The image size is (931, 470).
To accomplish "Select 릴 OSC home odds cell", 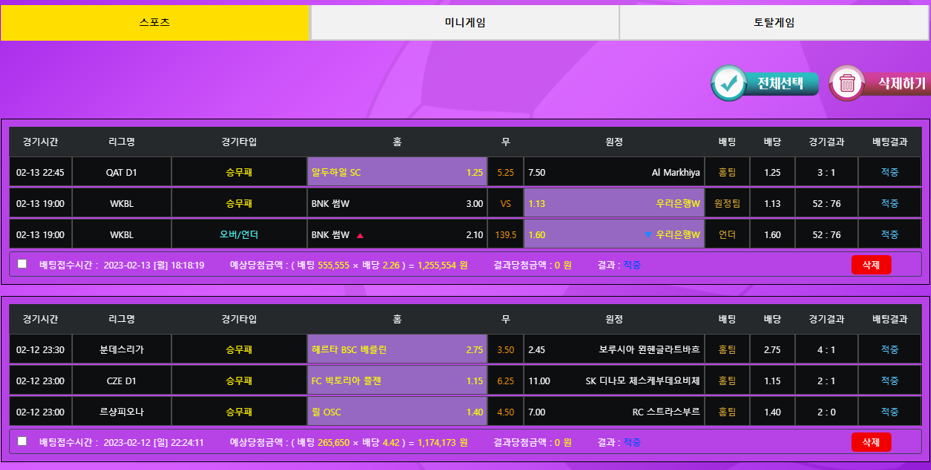I will point(397,412).
